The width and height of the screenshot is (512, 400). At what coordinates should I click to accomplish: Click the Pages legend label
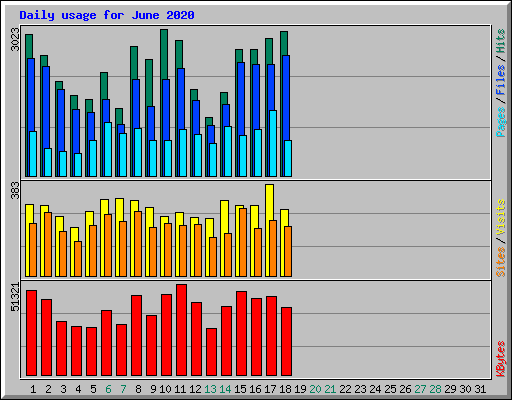click(501, 122)
